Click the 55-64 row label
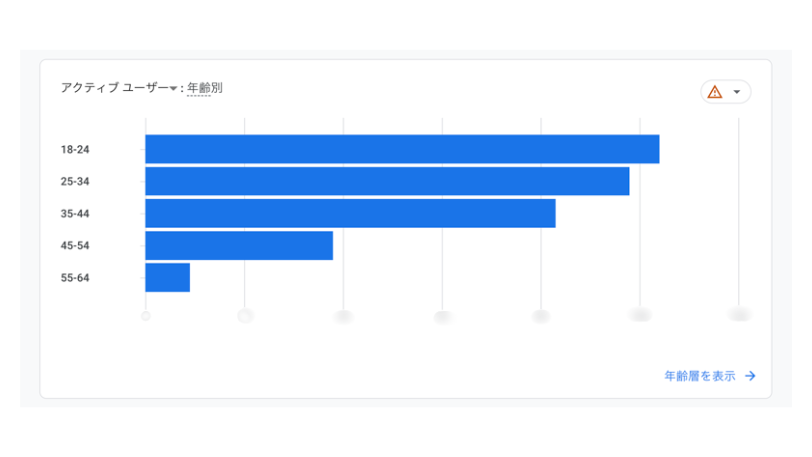812x457 pixels. pos(75,278)
